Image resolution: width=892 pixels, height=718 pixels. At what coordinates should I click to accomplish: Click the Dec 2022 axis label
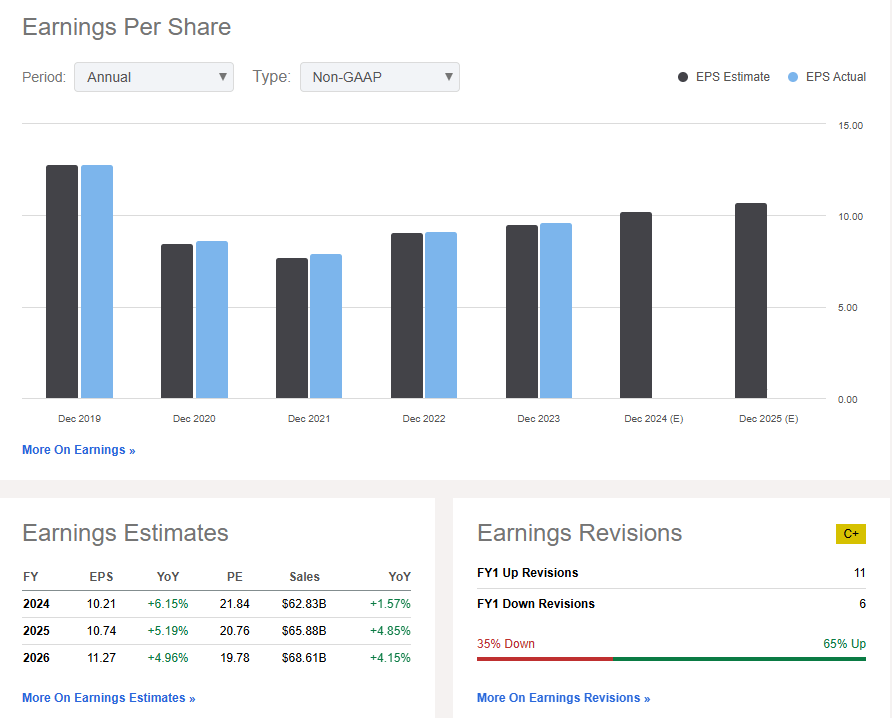pyautogui.click(x=423, y=418)
